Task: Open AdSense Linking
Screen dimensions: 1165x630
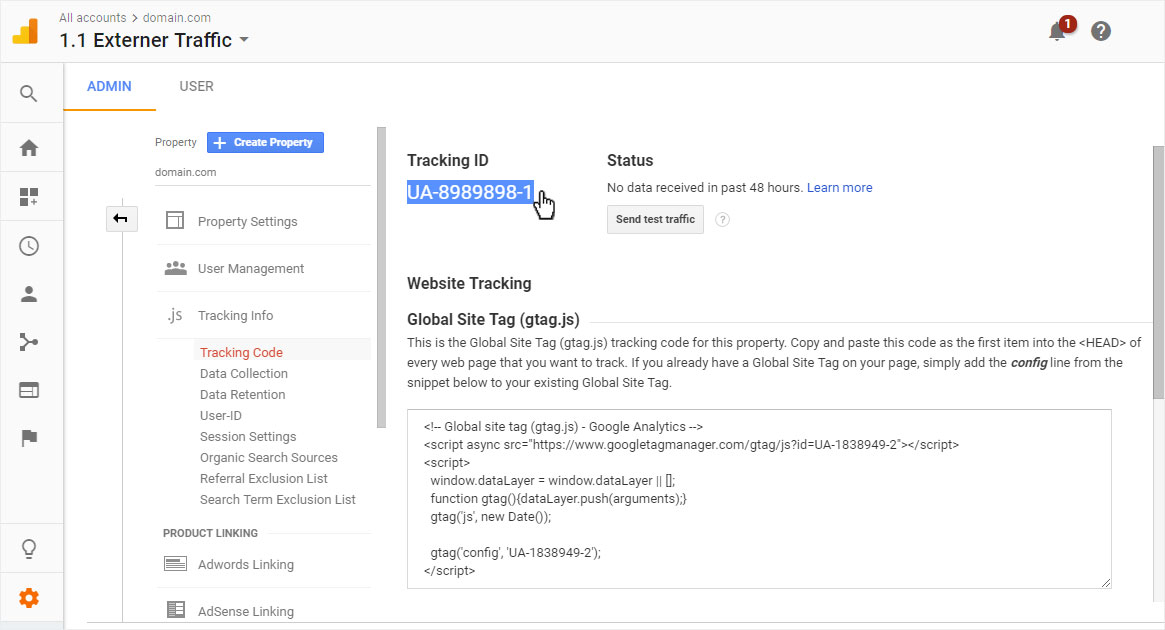Action: tap(246, 611)
